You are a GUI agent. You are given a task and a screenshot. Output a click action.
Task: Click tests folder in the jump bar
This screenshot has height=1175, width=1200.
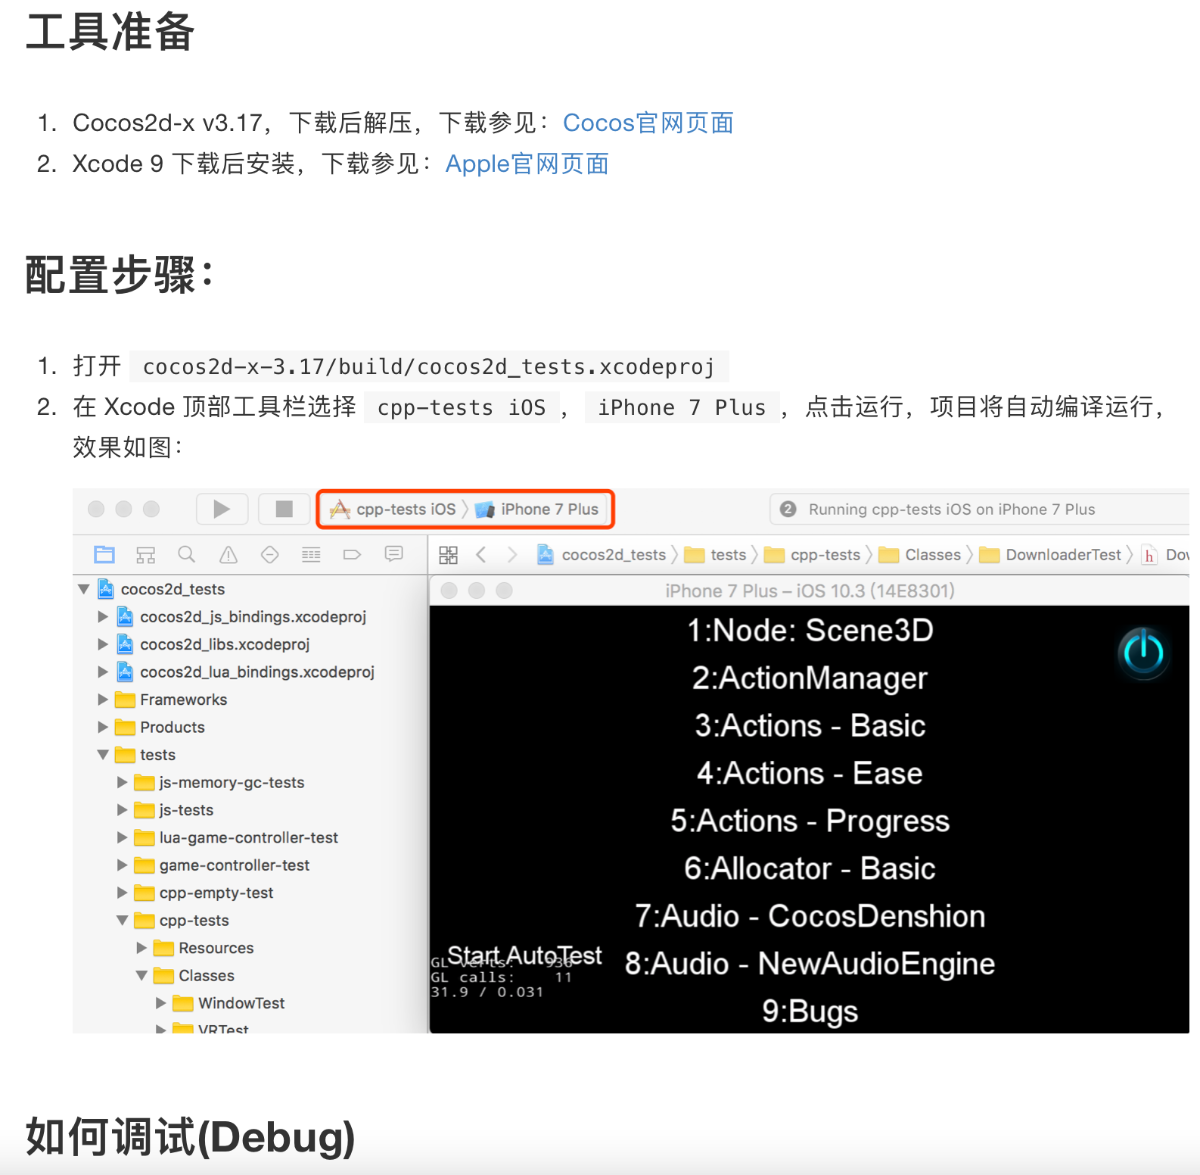pyautogui.click(x=715, y=555)
